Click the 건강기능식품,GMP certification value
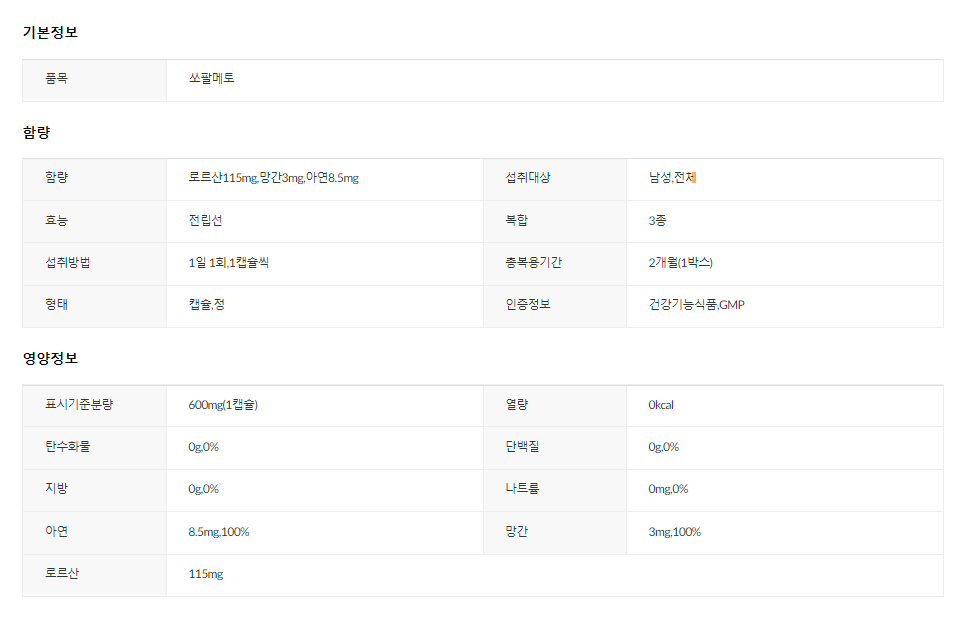 pyautogui.click(x=696, y=304)
